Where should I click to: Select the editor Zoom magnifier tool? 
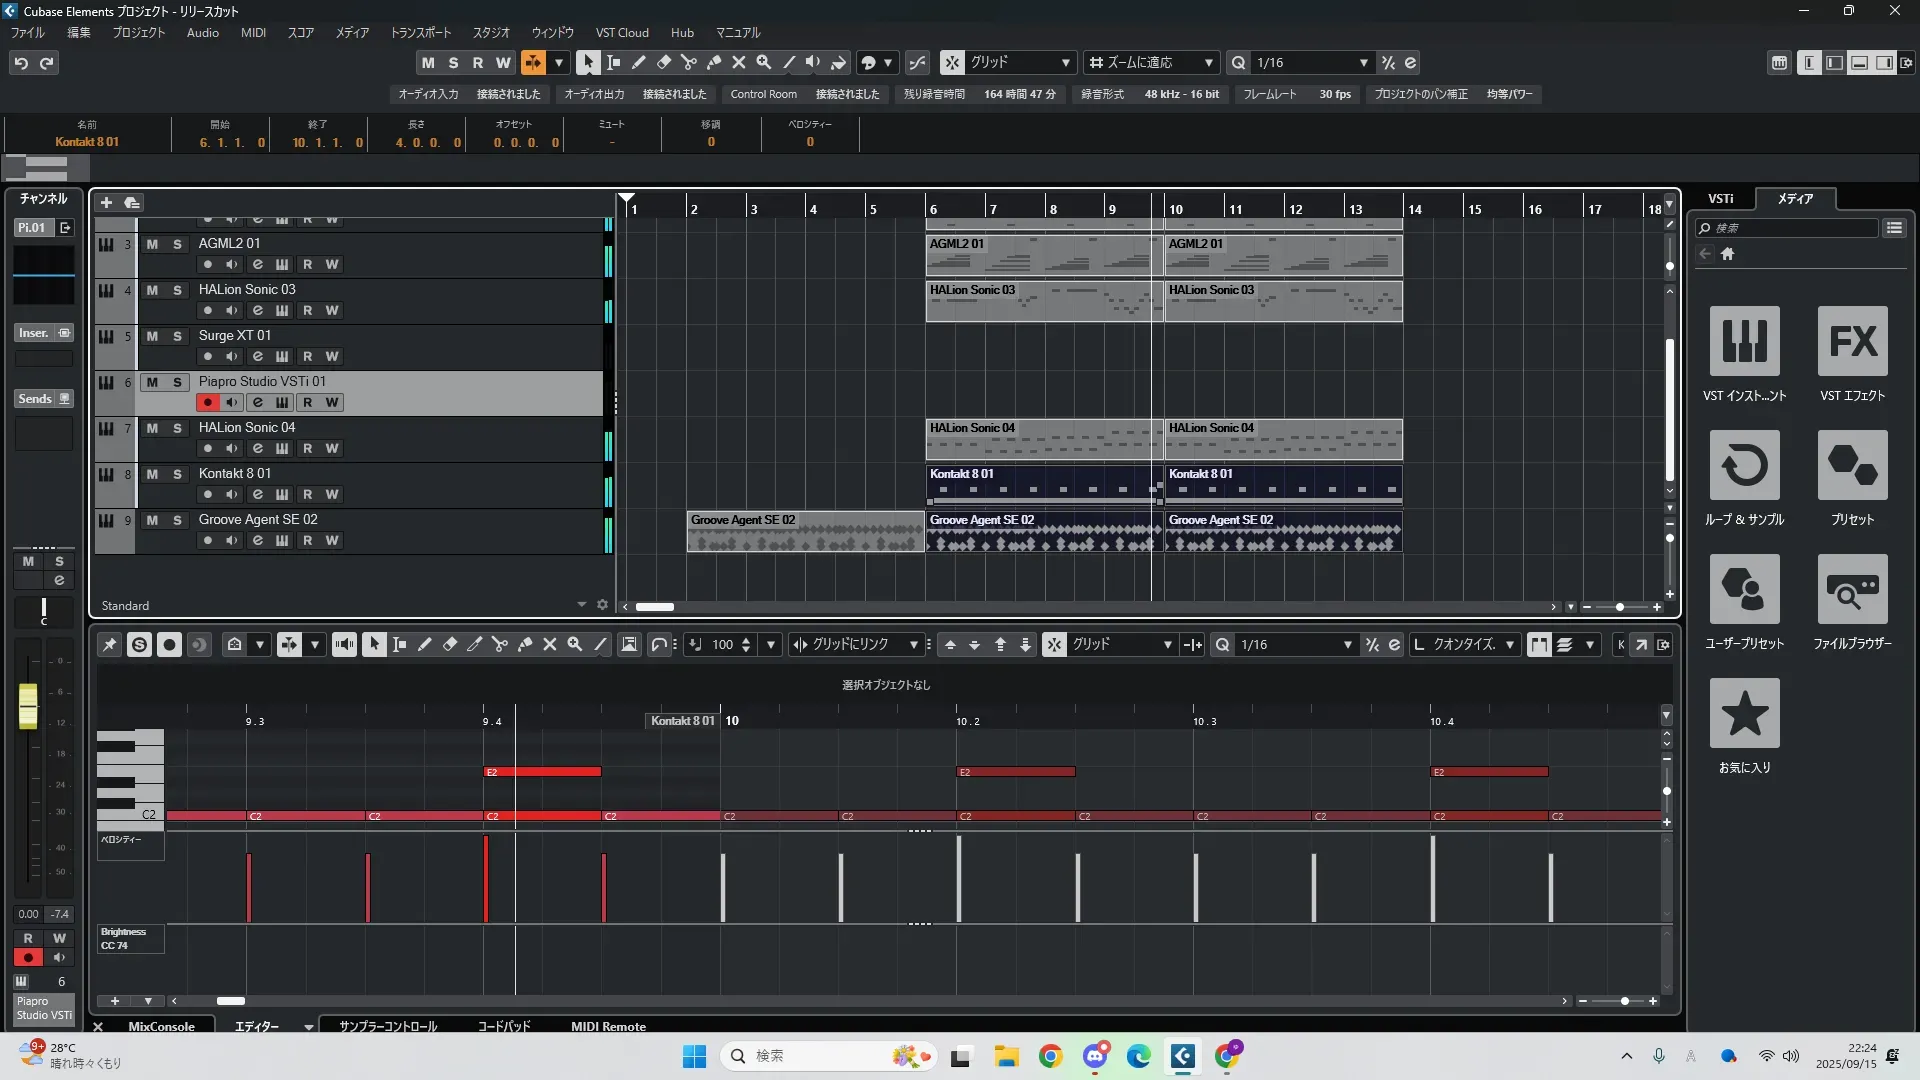click(574, 645)
